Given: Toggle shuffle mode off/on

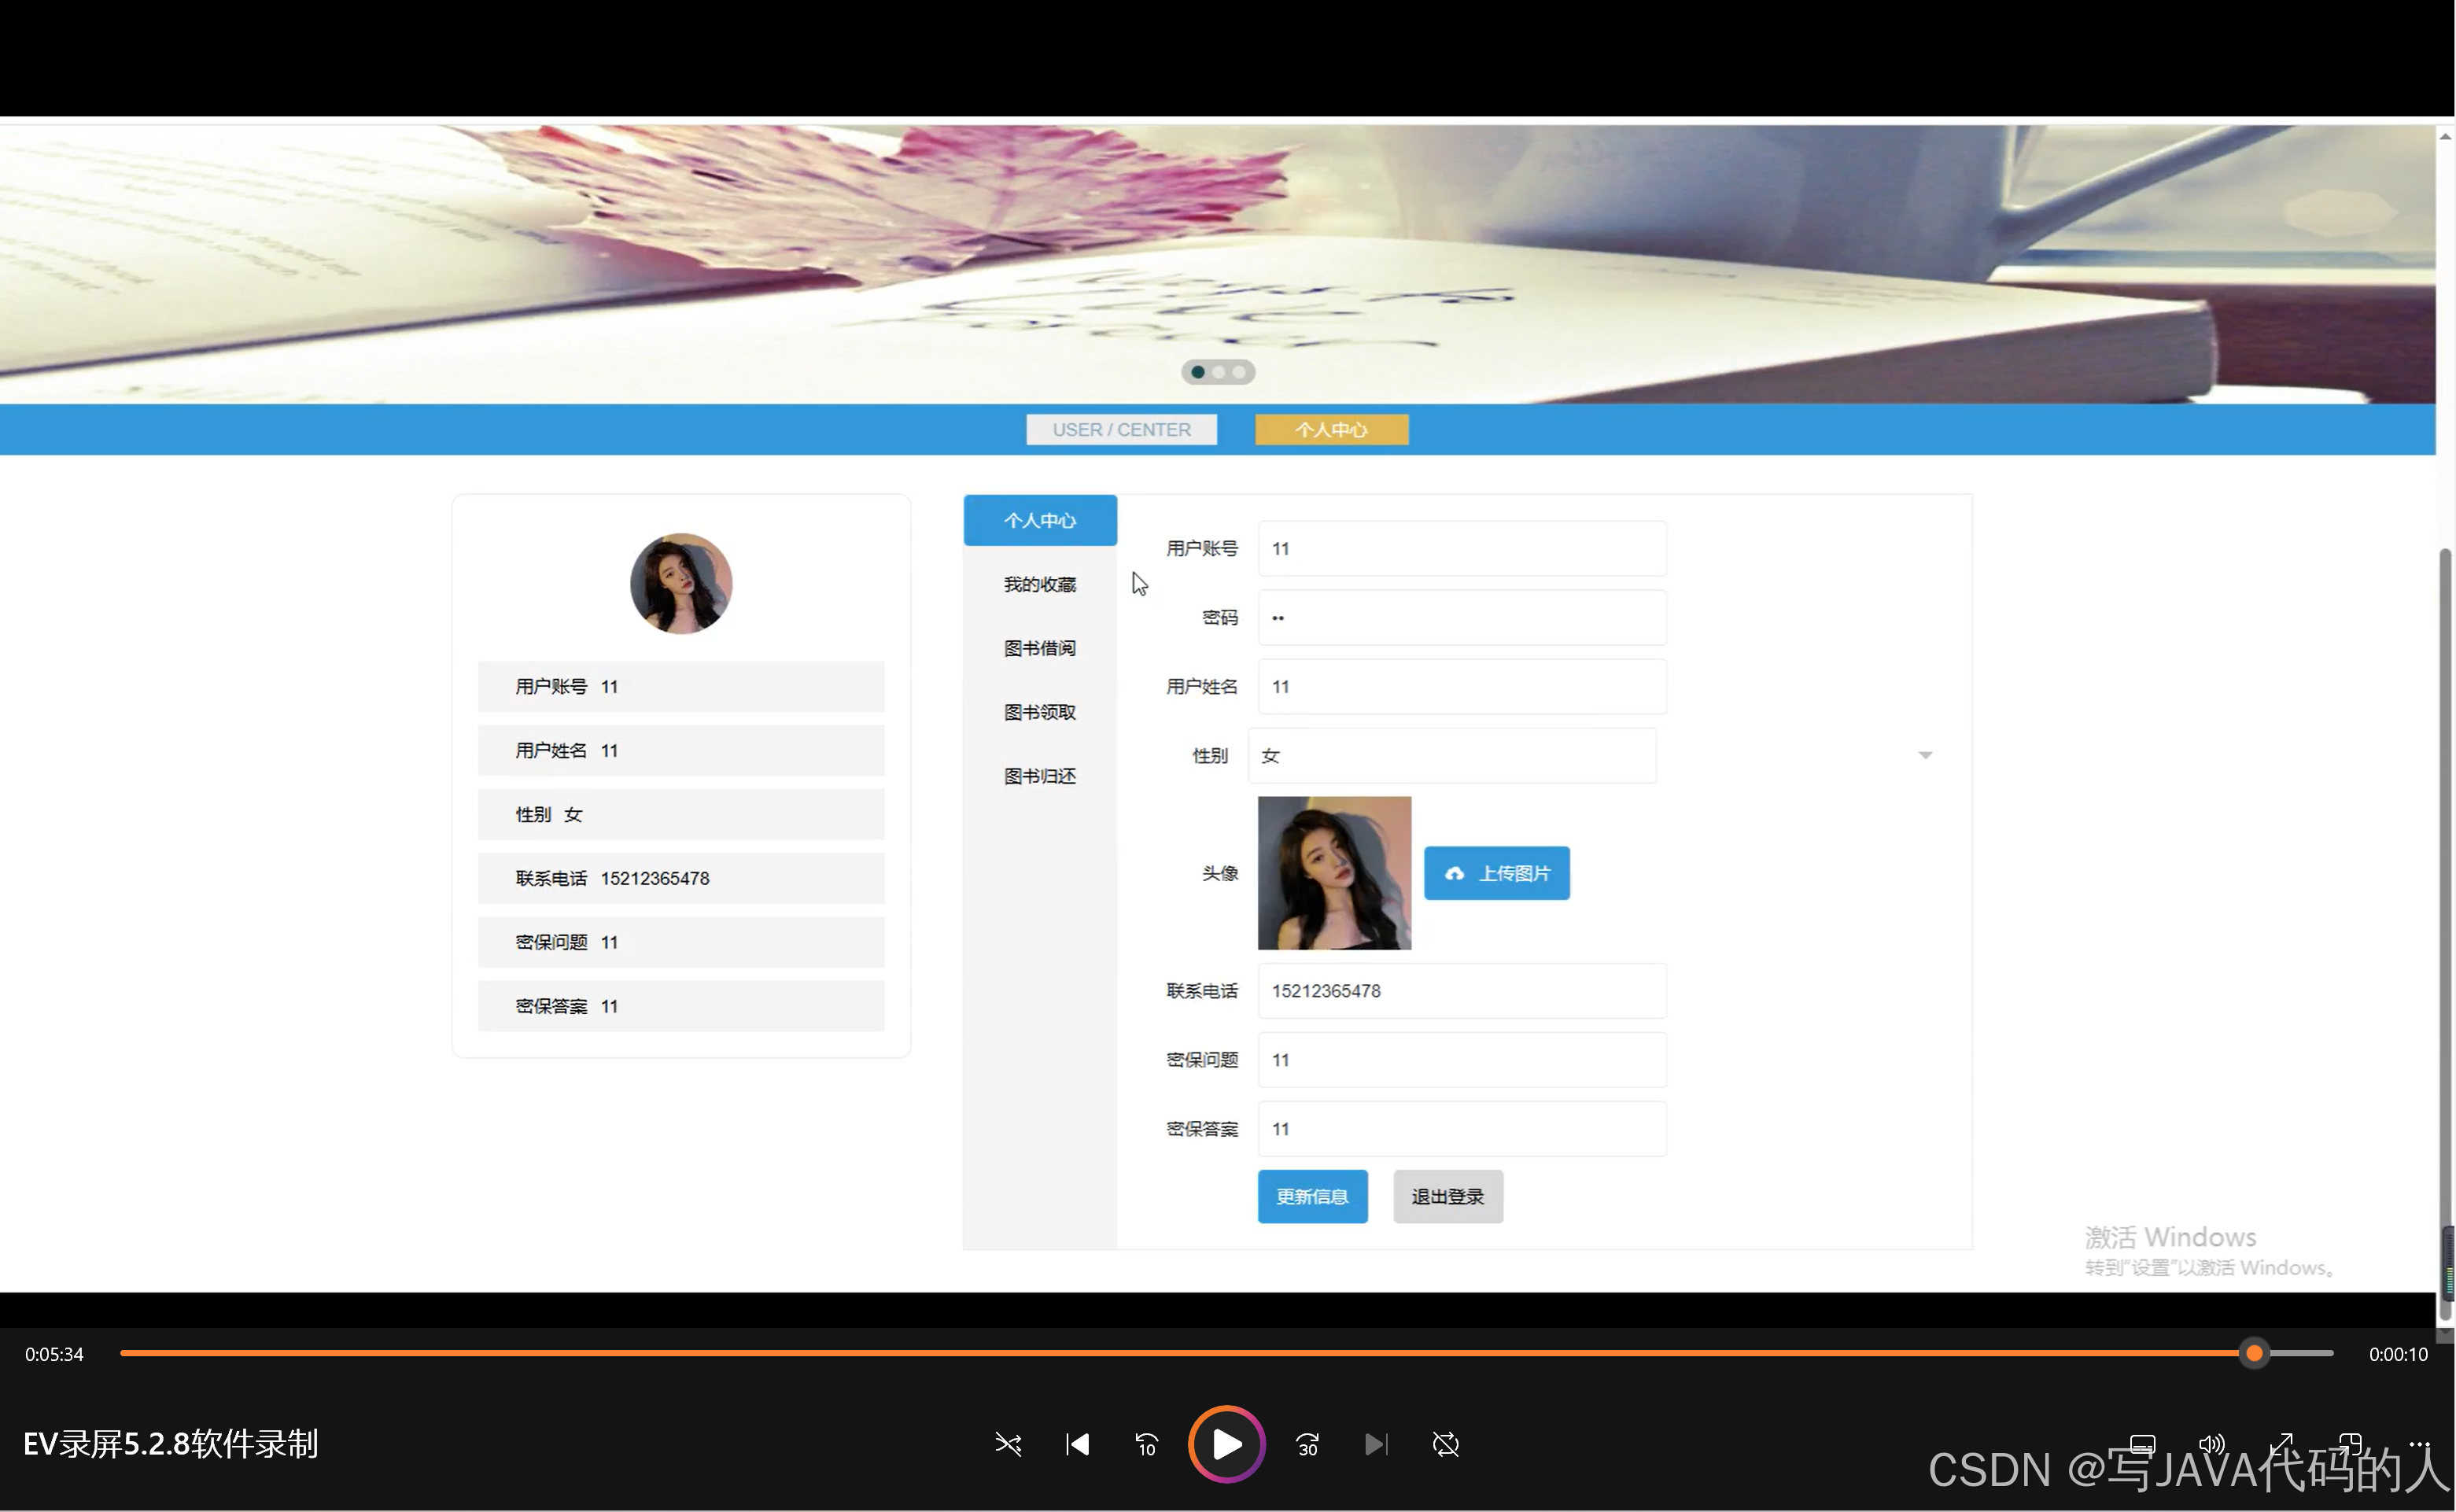Looking at the screenshot, I should coord(1008,1444).
